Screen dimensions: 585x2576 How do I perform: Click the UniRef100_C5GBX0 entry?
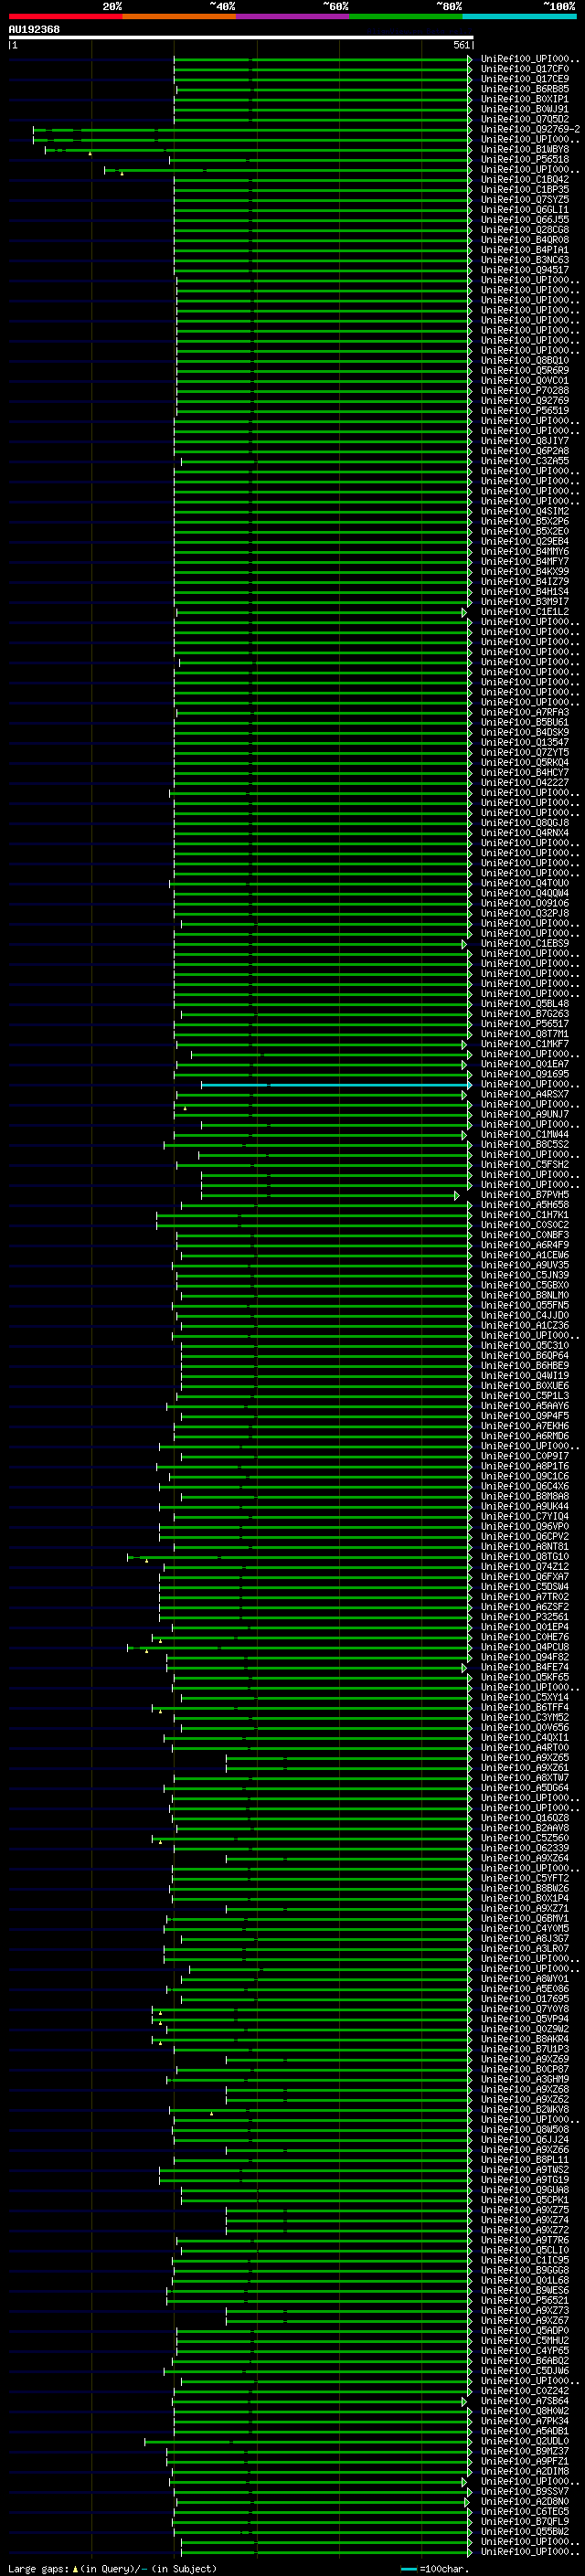525,1285
